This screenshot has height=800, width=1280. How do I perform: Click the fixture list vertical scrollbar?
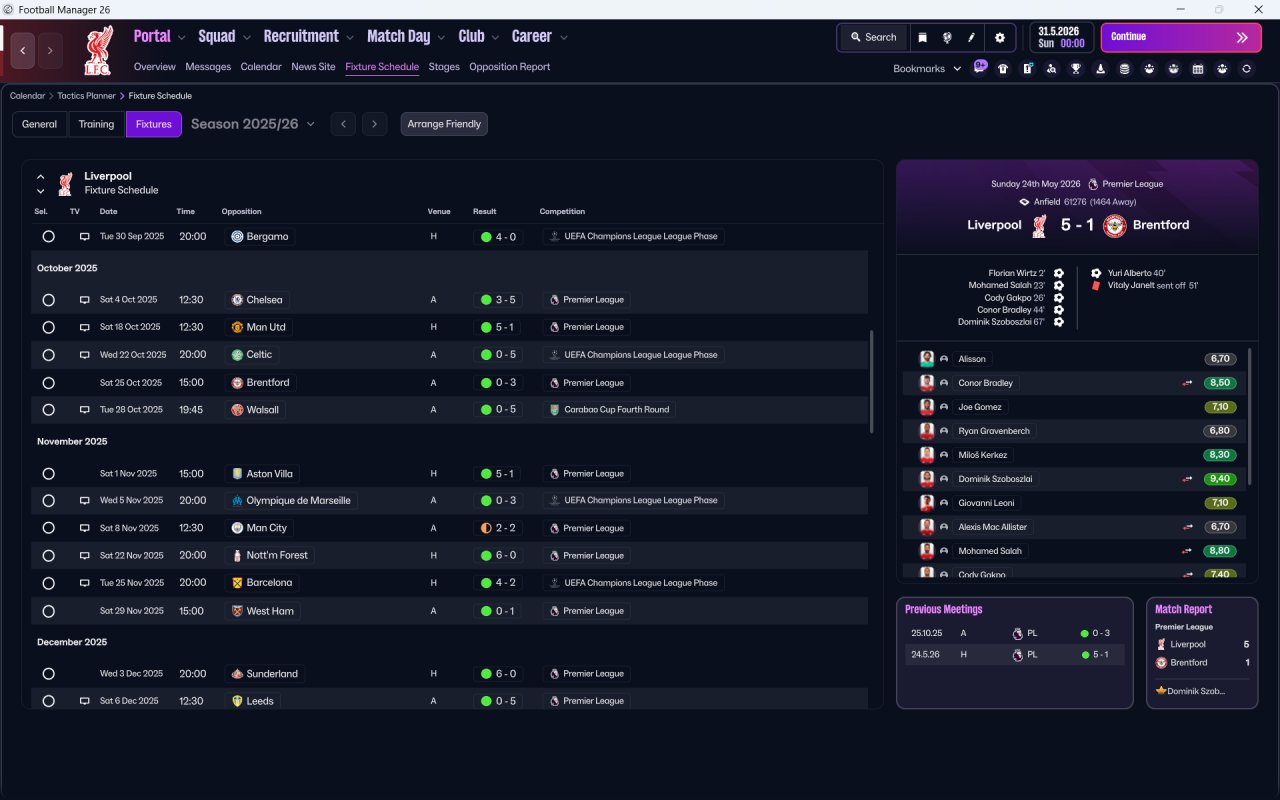[x=872, y=381]
